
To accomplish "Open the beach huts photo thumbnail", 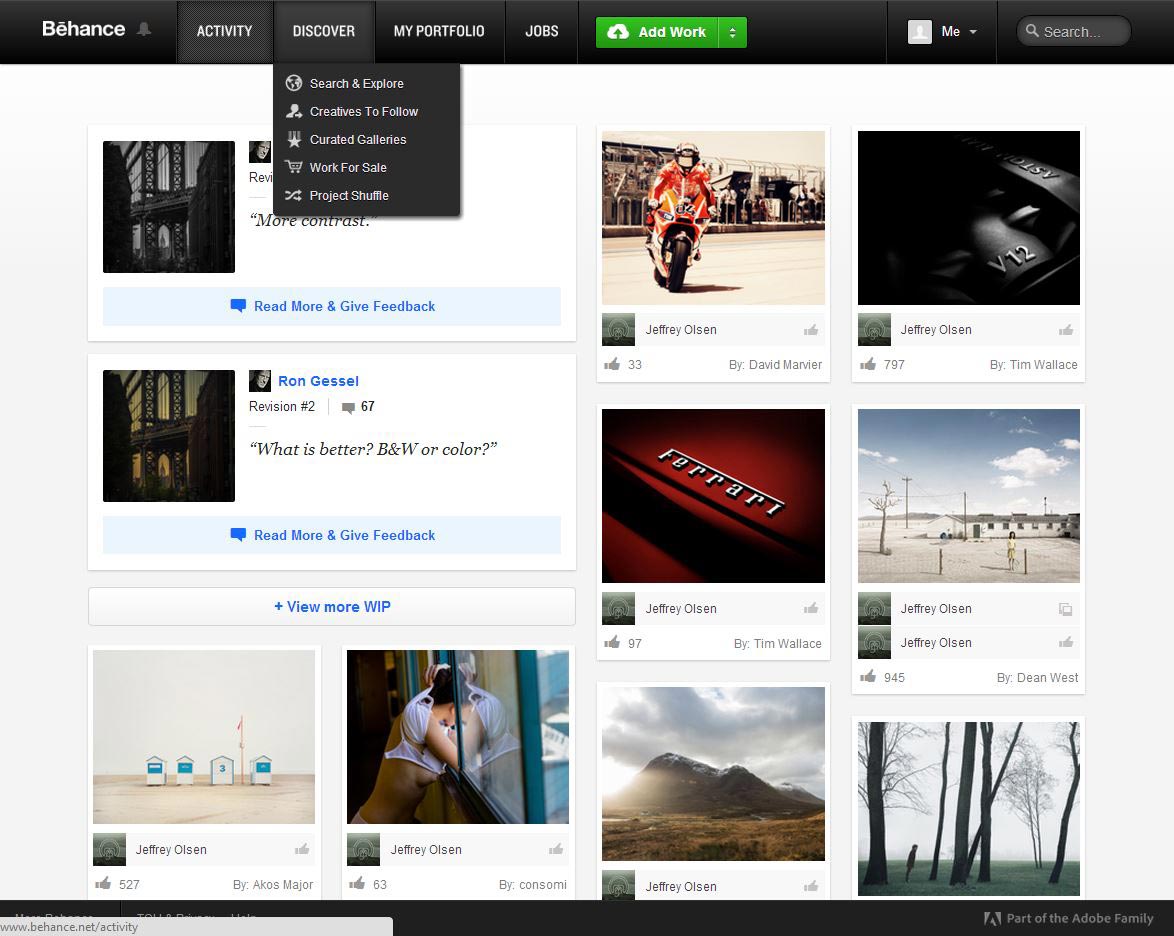I will point(204,737).
